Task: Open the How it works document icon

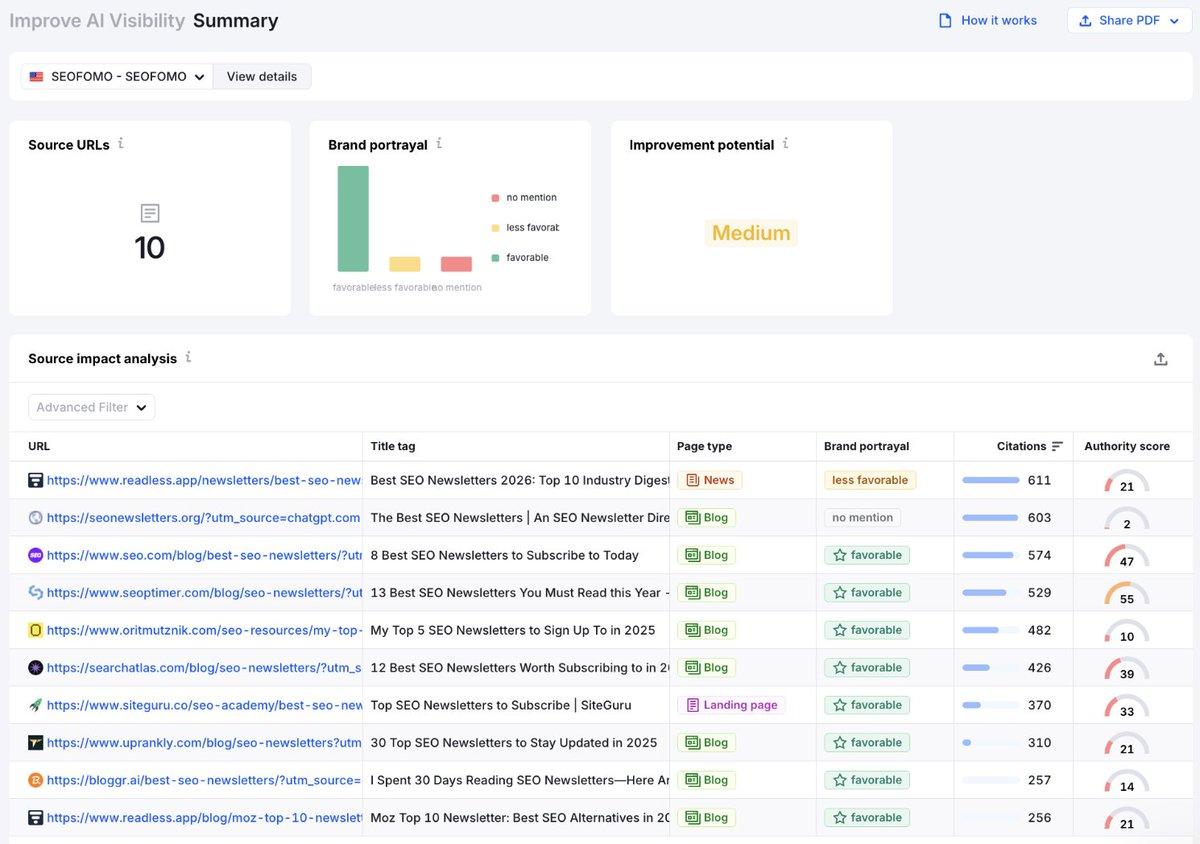Action: (945, 20)
